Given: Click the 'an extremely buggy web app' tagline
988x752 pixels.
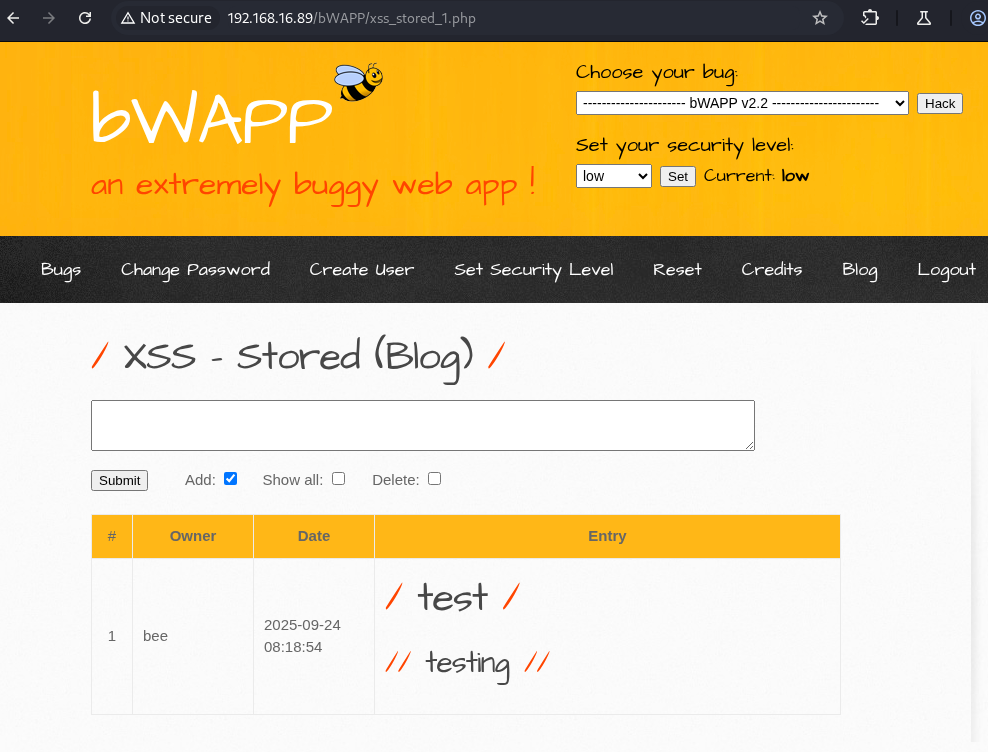Looking at the screenshot, I should (x=313, y=186).
